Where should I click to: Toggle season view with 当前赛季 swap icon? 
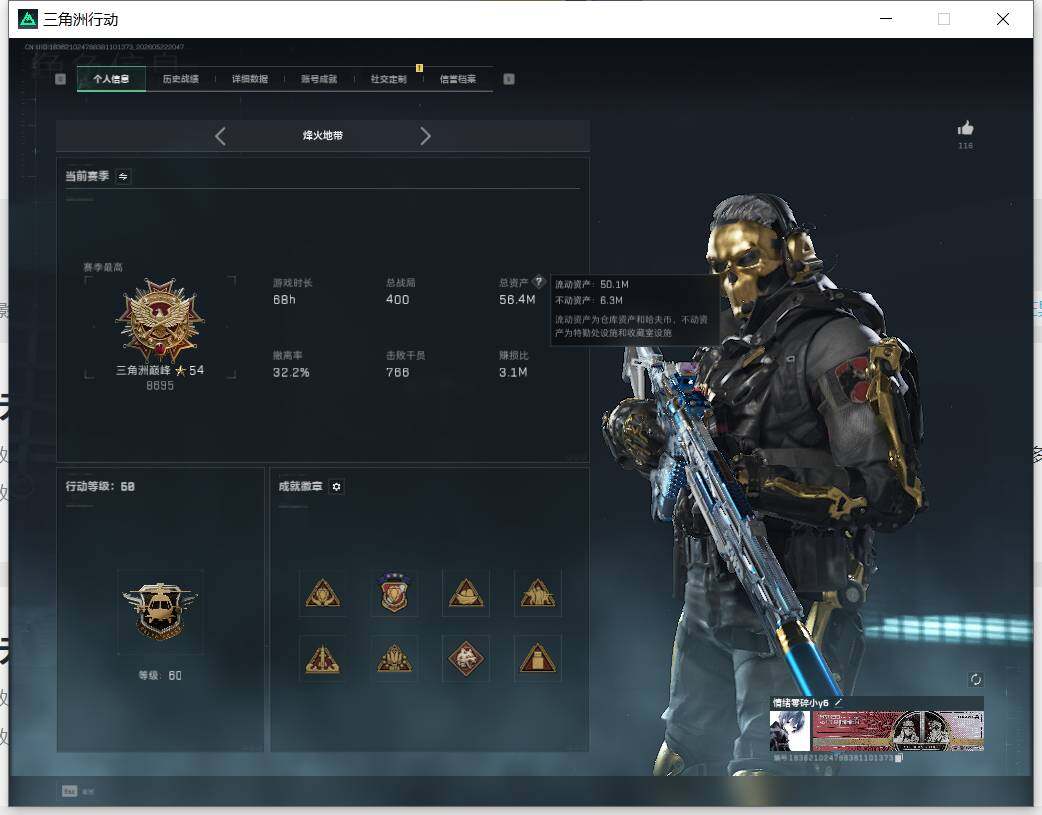123,176
